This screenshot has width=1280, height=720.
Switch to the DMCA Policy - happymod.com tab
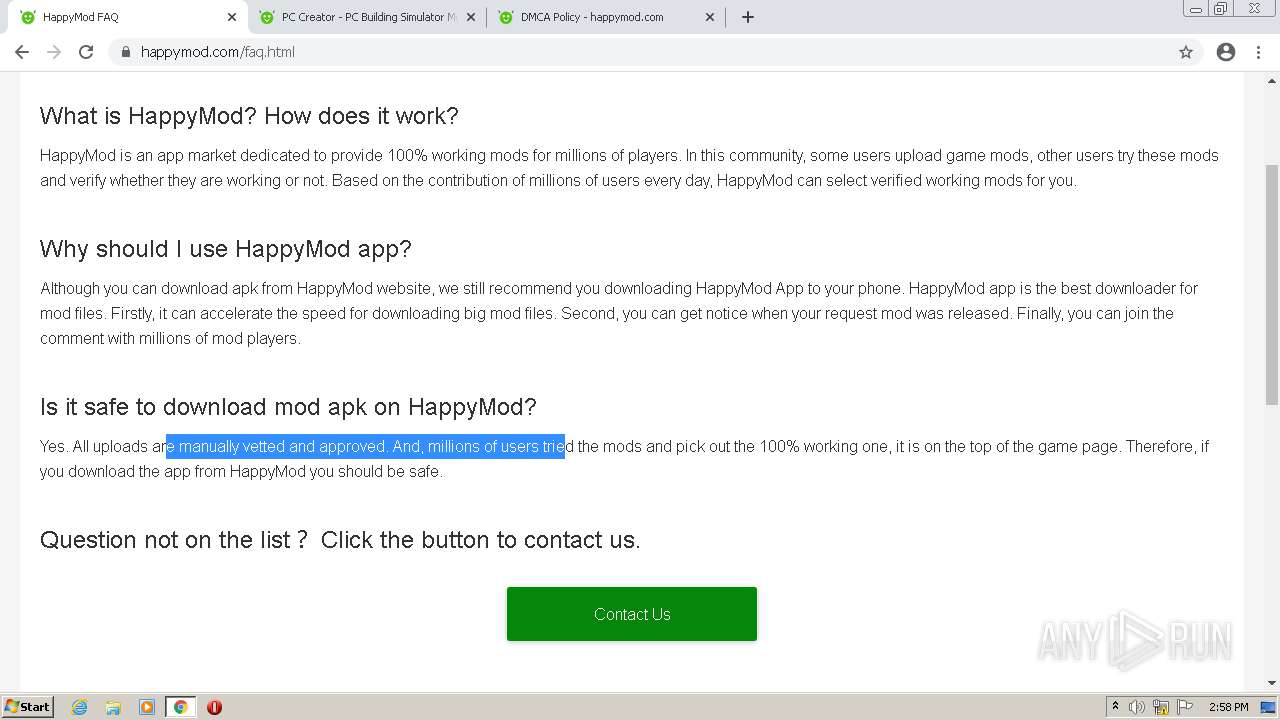click(605, 17)
